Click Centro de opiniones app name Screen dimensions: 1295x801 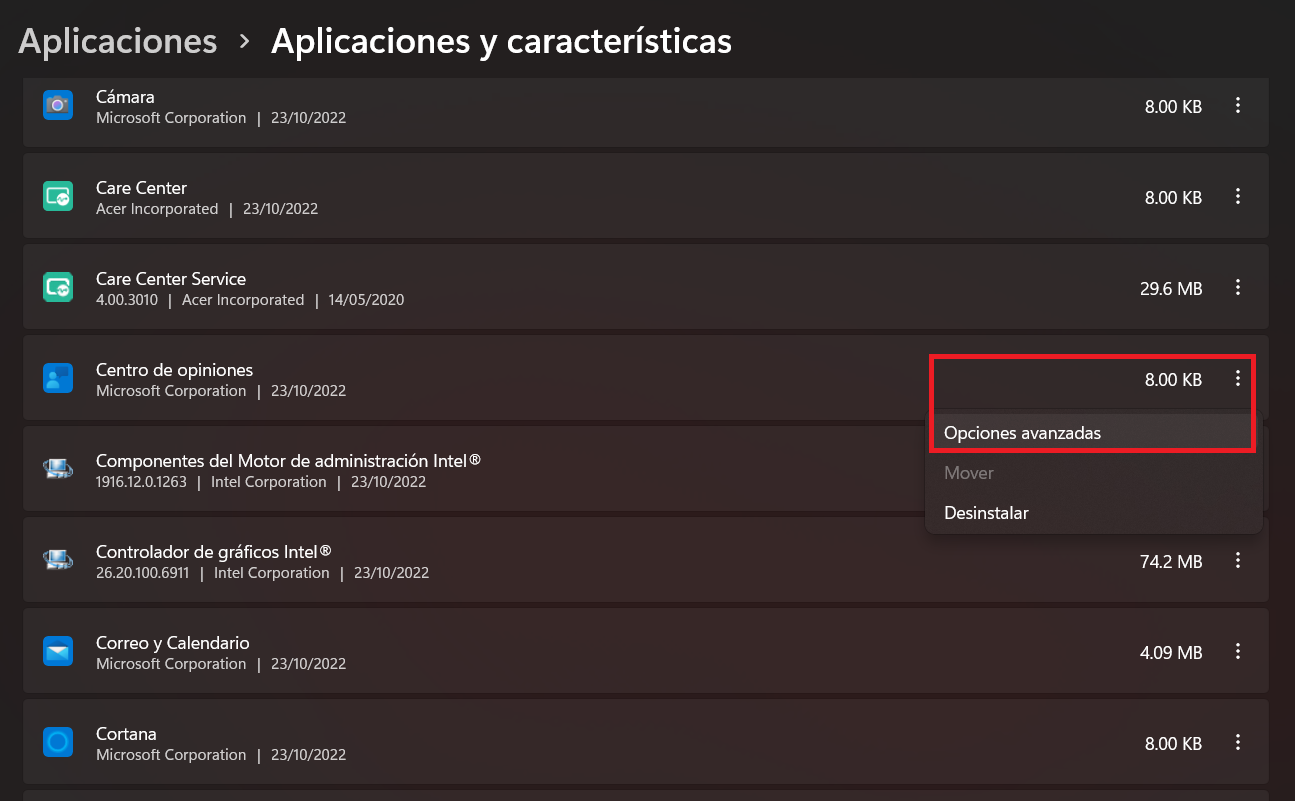tap(175, 370)
